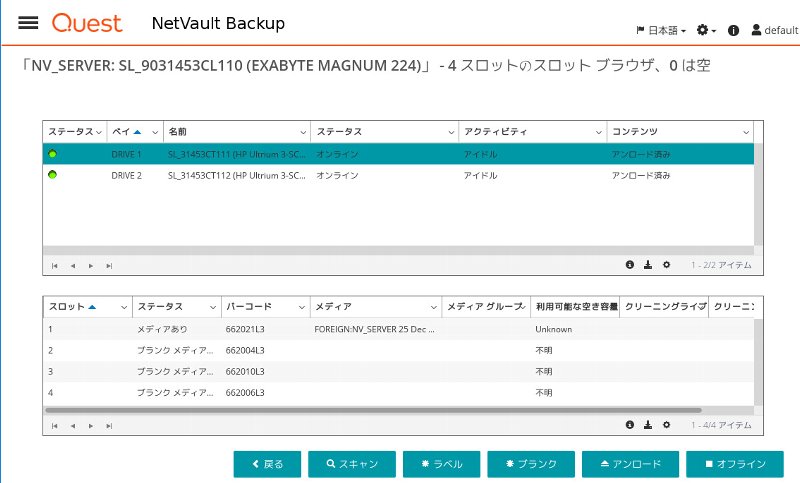The width and height of the screenshot is (800, 483).
Task: Click the 戻る back button
Action: [267, 464]
